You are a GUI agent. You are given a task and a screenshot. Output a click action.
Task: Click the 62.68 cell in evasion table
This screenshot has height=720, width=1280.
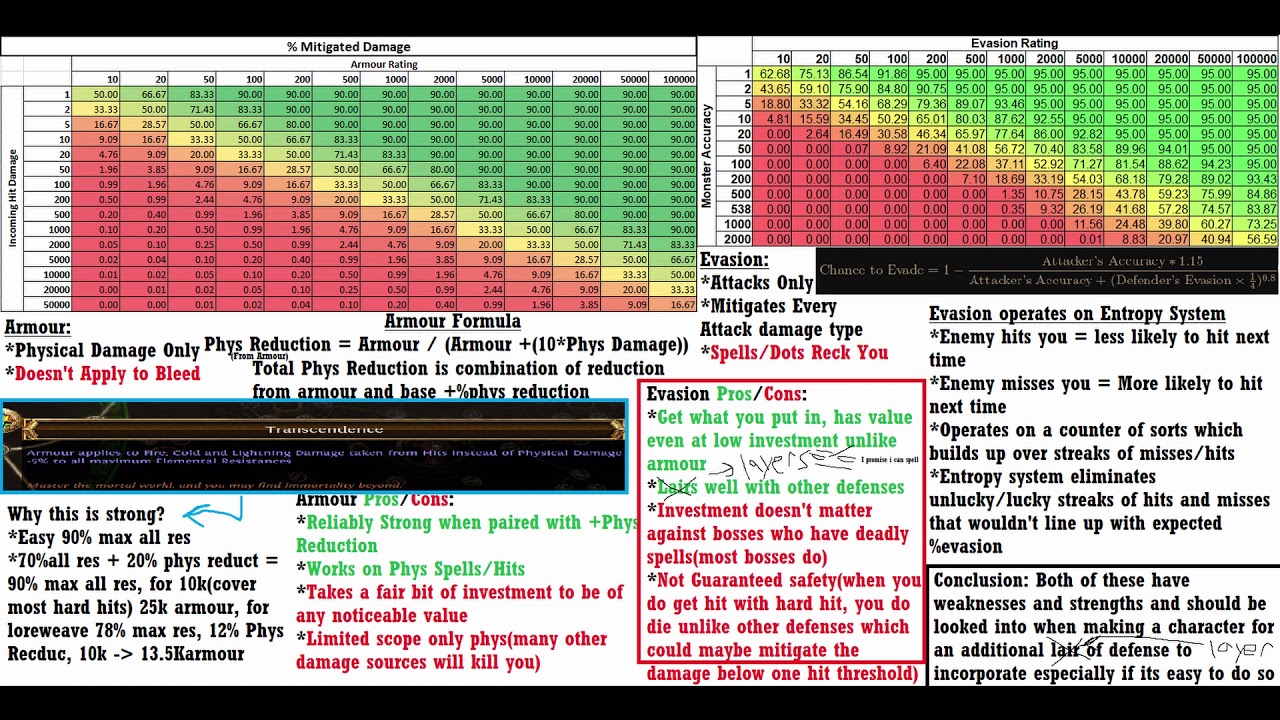775,74
